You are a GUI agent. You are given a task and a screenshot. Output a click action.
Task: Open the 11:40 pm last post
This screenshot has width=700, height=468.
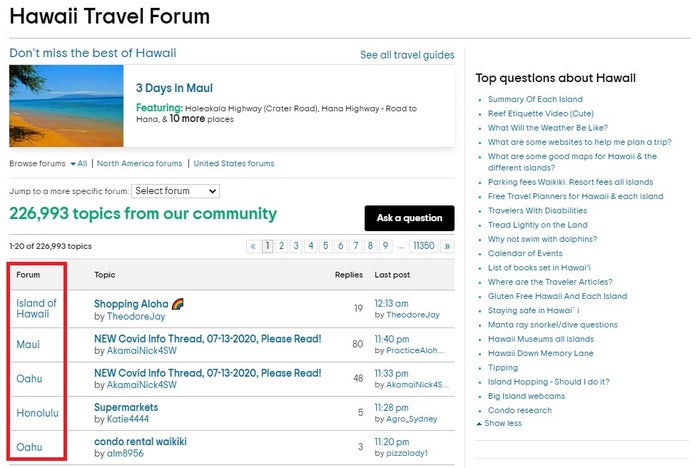pyautogui.click(x=392, y=339)
